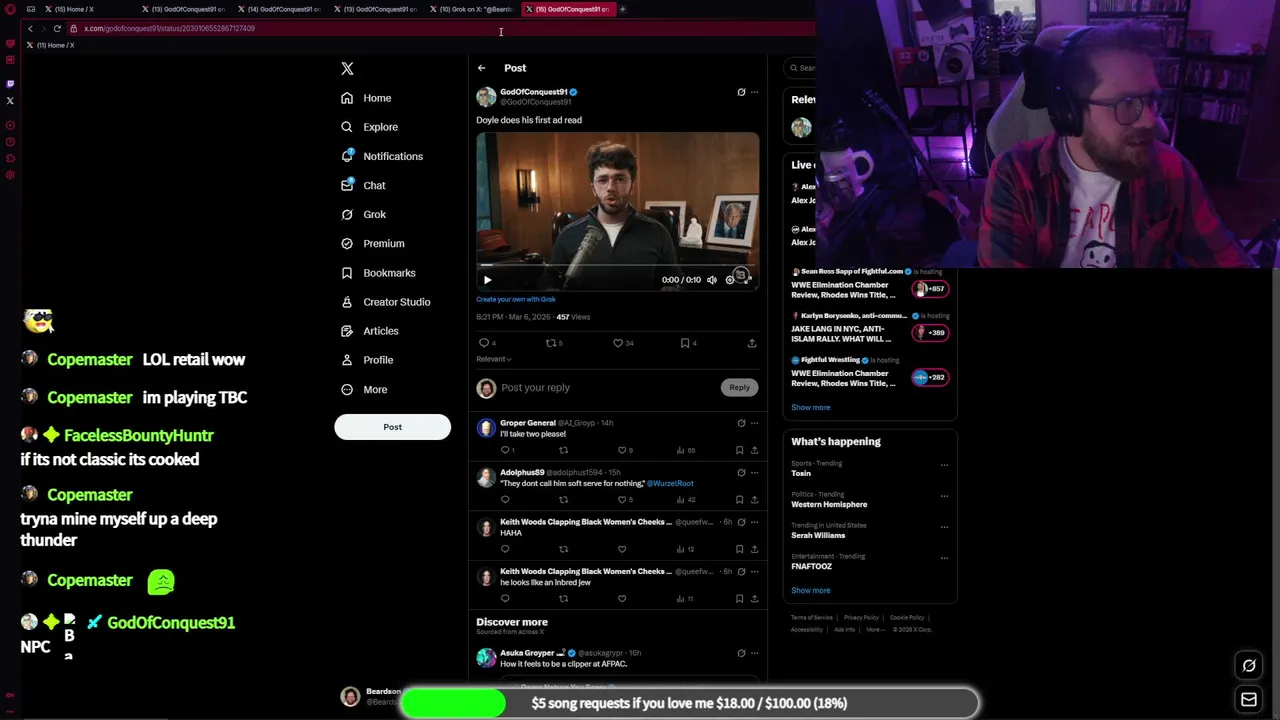The width and height of the screenshot is (1280, 720).
Task: Click the white Post button
Action: pos(392,427)
